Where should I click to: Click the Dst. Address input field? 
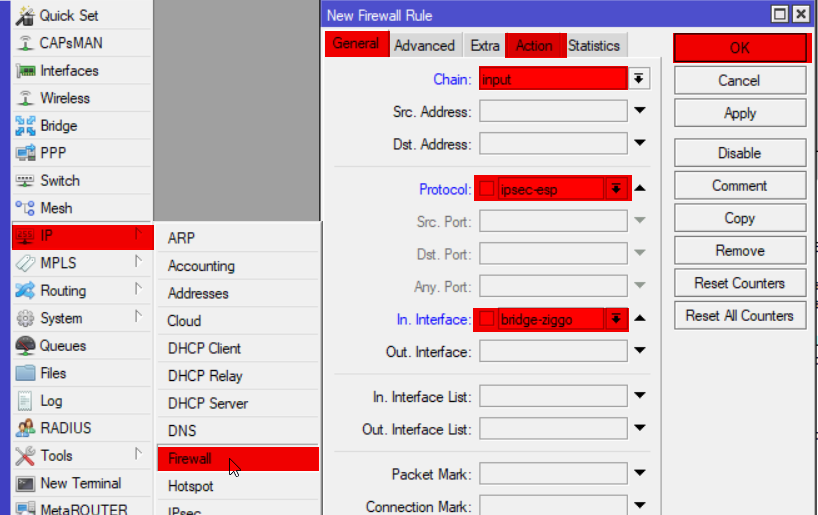[553, 144]
